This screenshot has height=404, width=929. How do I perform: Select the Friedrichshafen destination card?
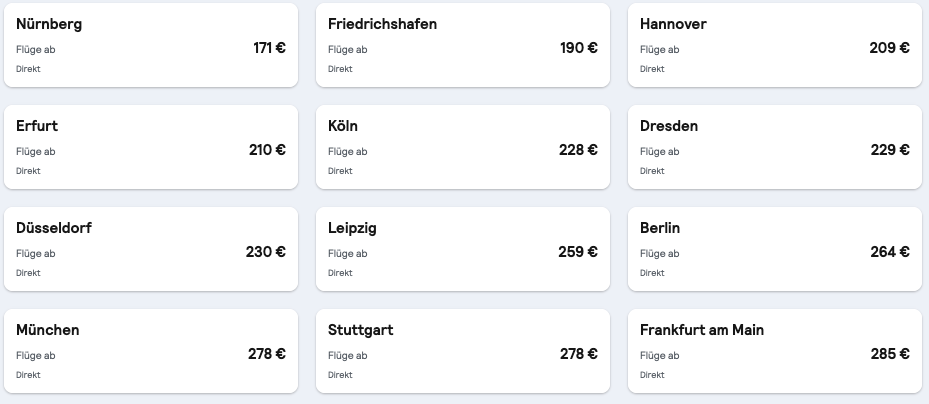click(462, 45)
